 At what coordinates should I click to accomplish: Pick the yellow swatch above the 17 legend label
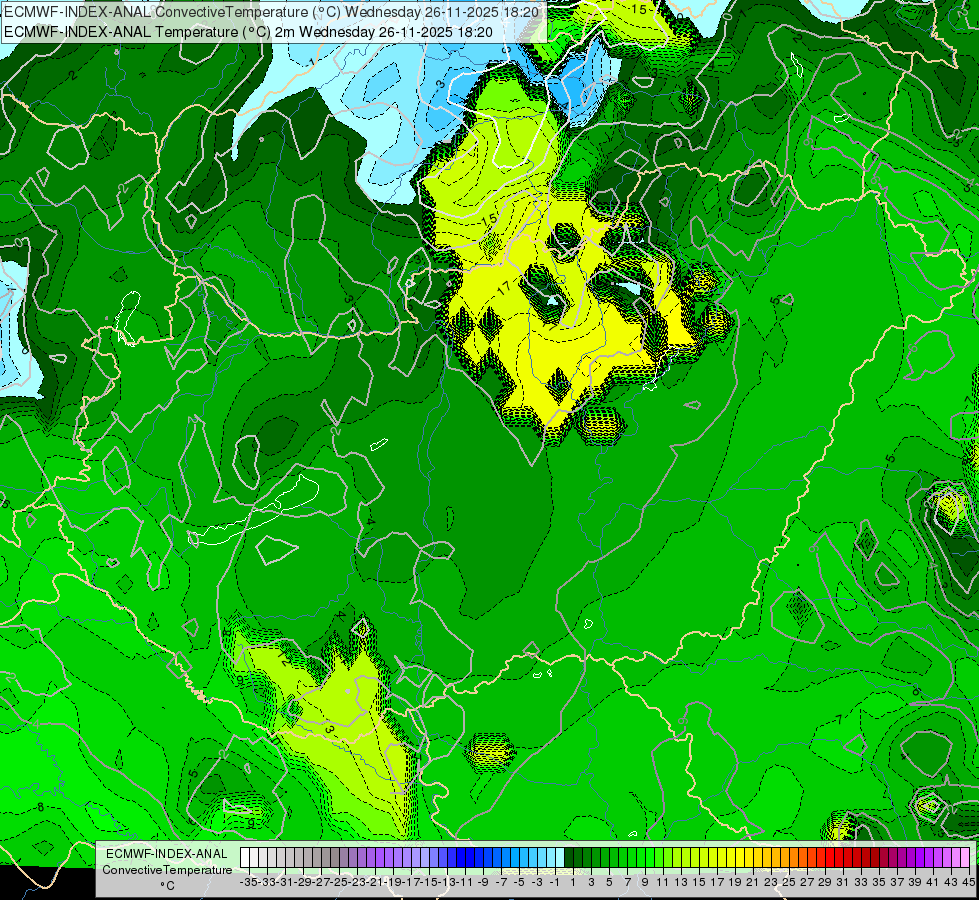pyautogui.click(x=713, y=857)
